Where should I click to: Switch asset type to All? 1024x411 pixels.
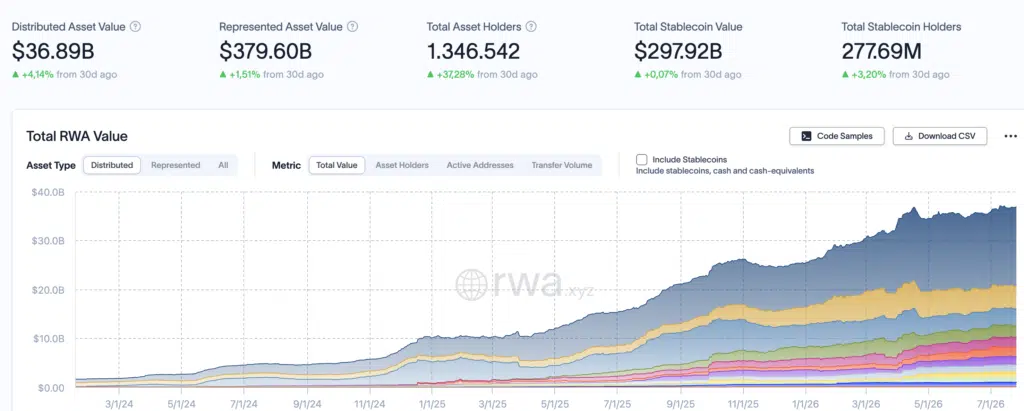pyautogui.click(x=223, y=165)
